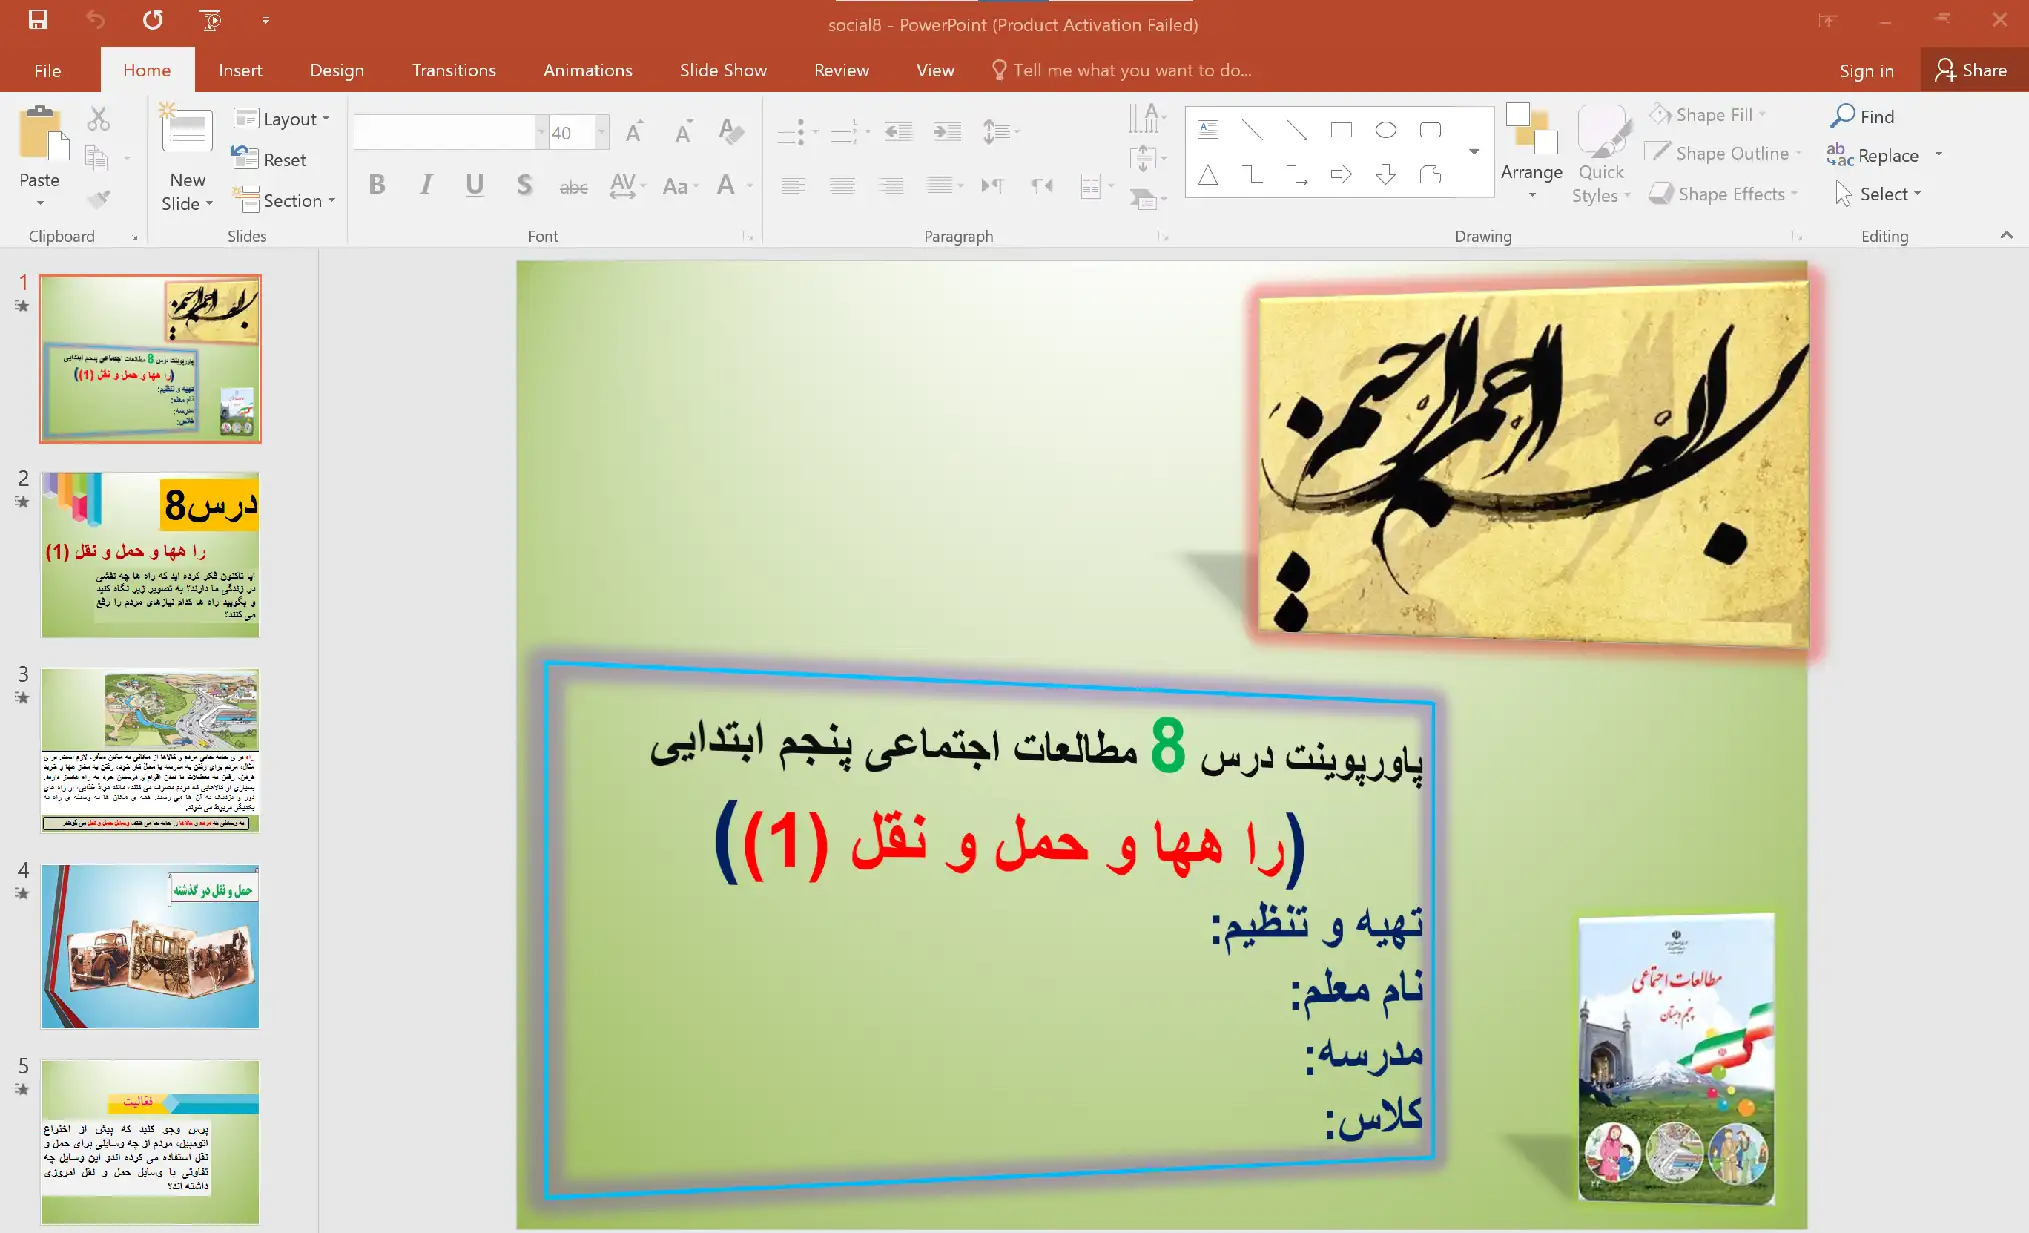Insert an Oval shape from the gallery
This screenshot has width=2029, height=1233.
point(1385,129)
